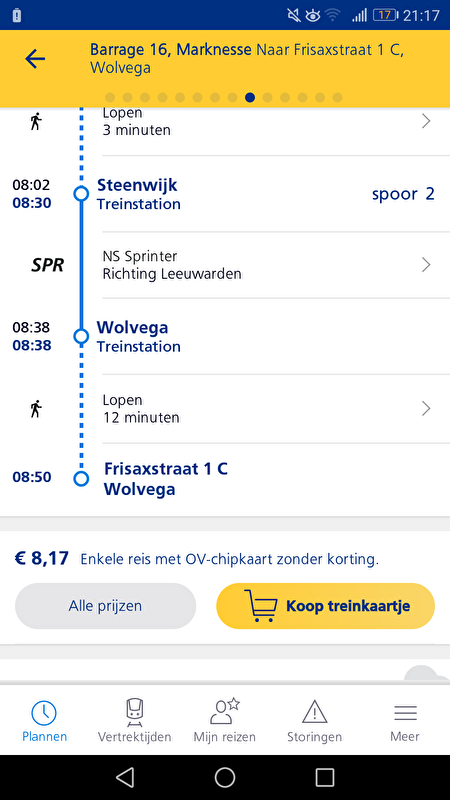Screen dimensions: 450x800
Task: Select the Plannen clock icon
Action: 44,712
